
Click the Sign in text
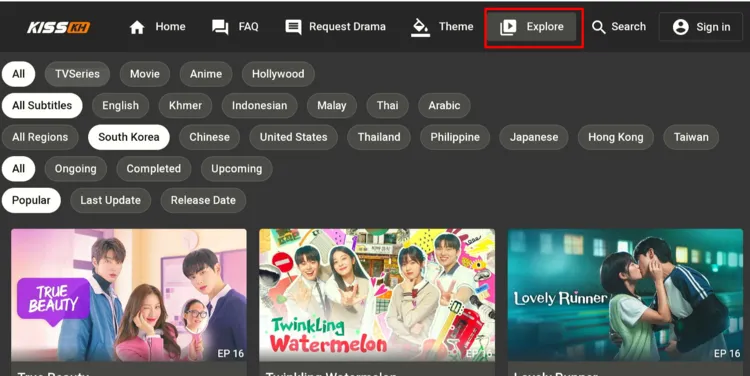[713, 27]
